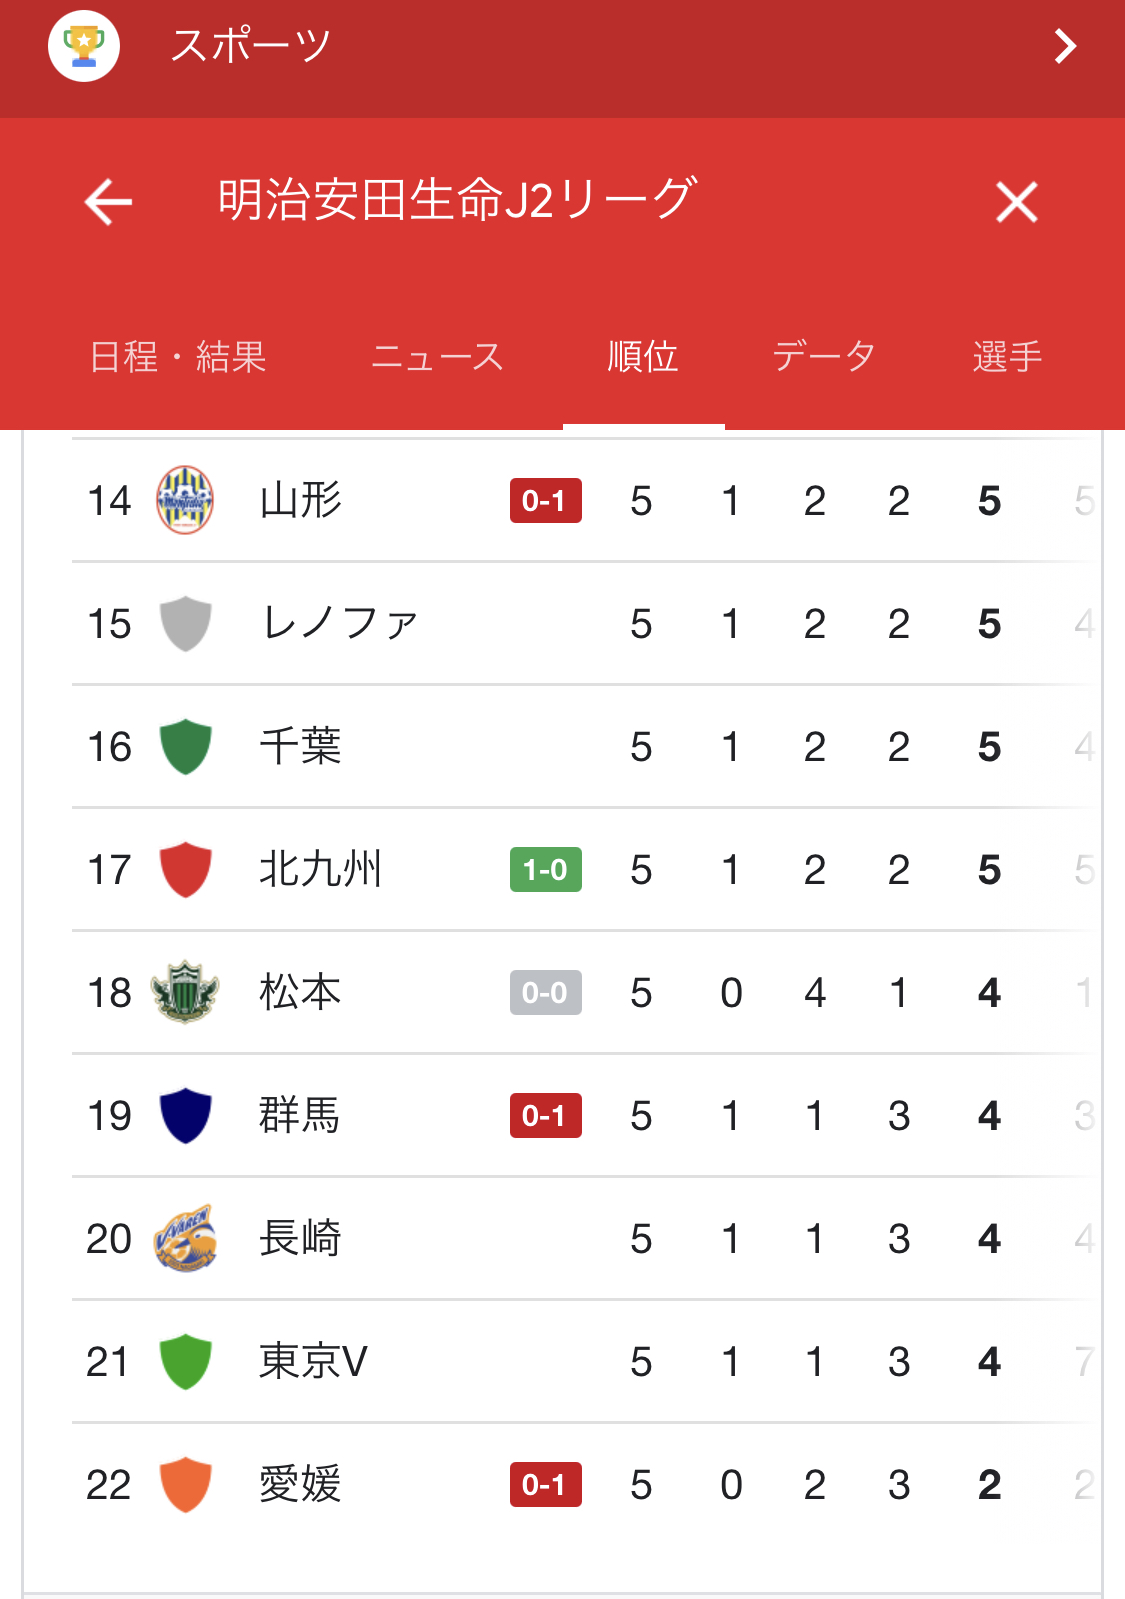1125x1599 pixels.
Task: Open the データ tab
Action: (x=824, y=357)
